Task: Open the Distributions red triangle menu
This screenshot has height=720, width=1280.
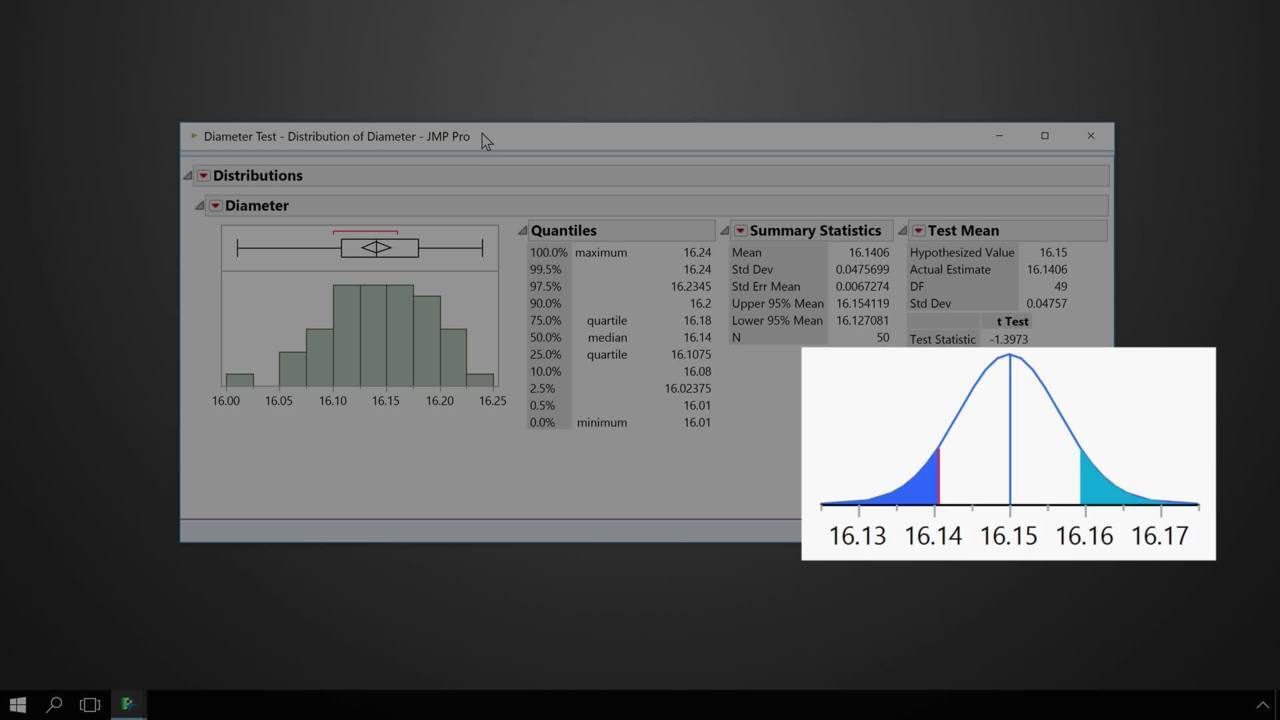Action: click(203, 176)
